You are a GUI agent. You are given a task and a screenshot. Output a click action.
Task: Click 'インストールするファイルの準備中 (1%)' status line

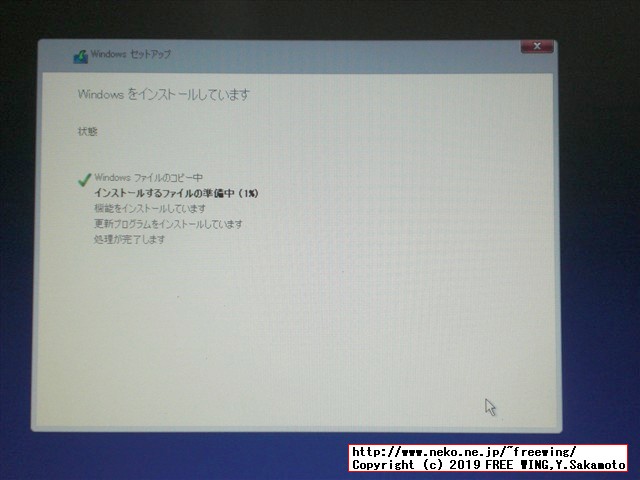coord(176,193)
